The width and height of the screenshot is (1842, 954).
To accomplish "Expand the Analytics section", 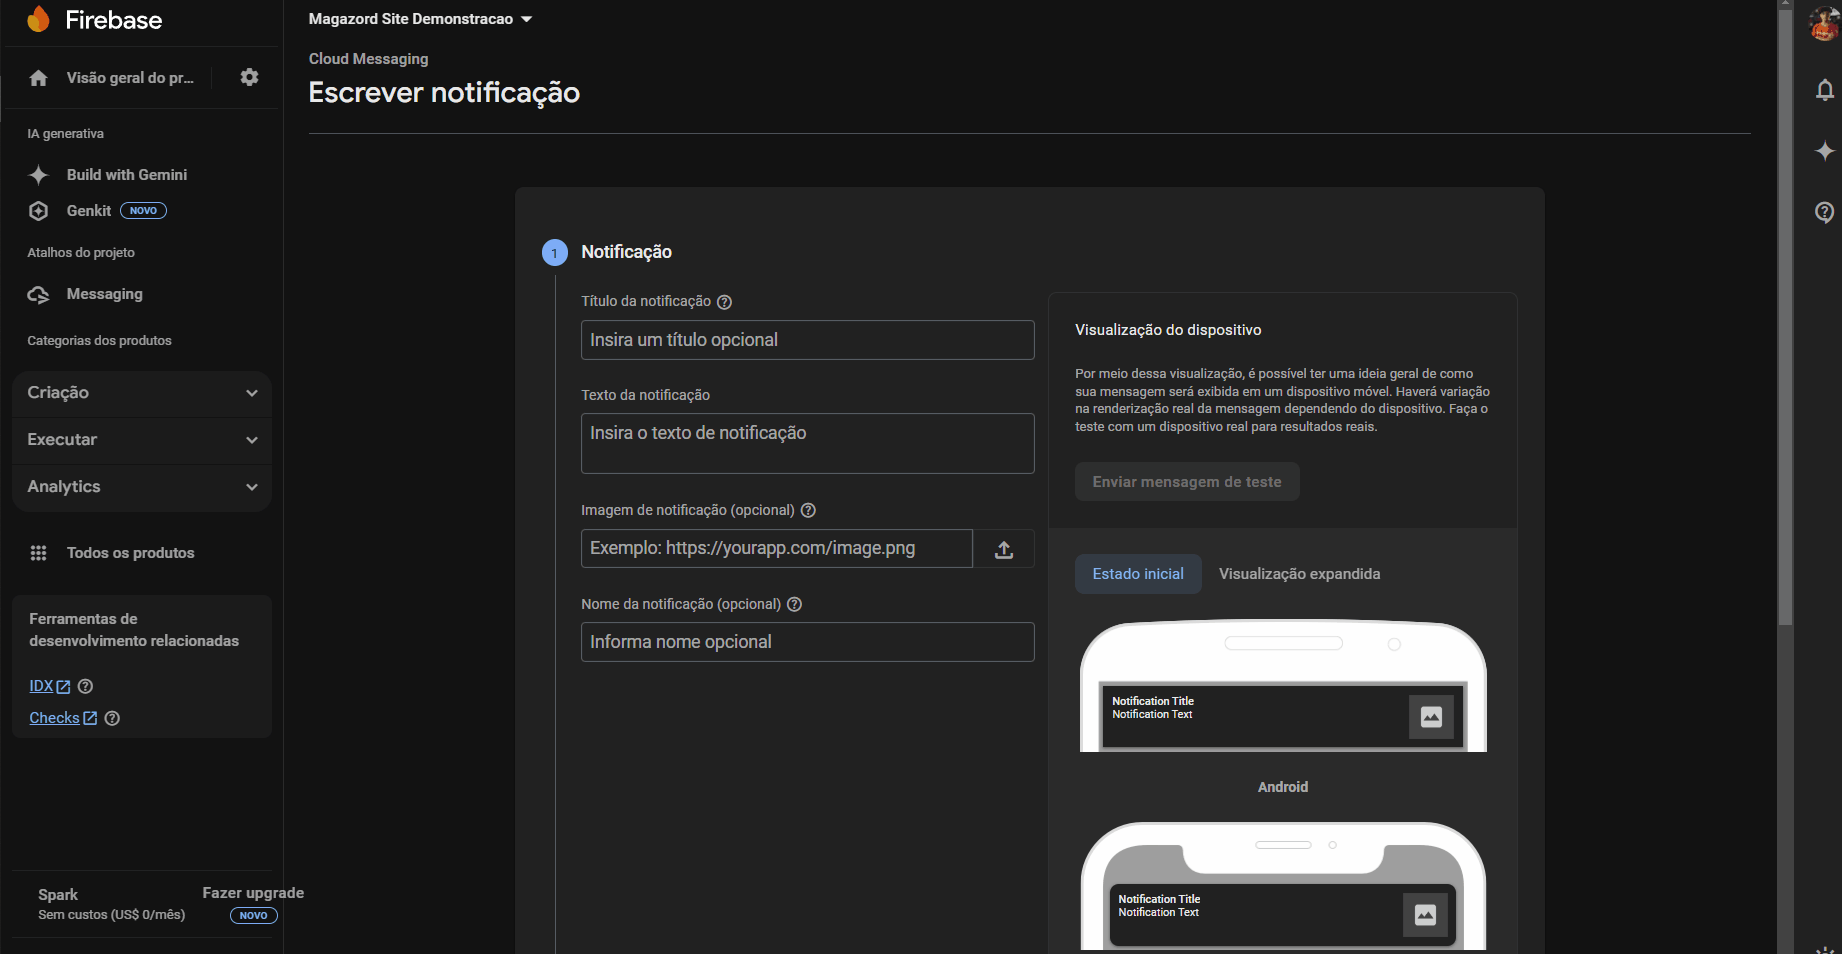I will (142, 487).
